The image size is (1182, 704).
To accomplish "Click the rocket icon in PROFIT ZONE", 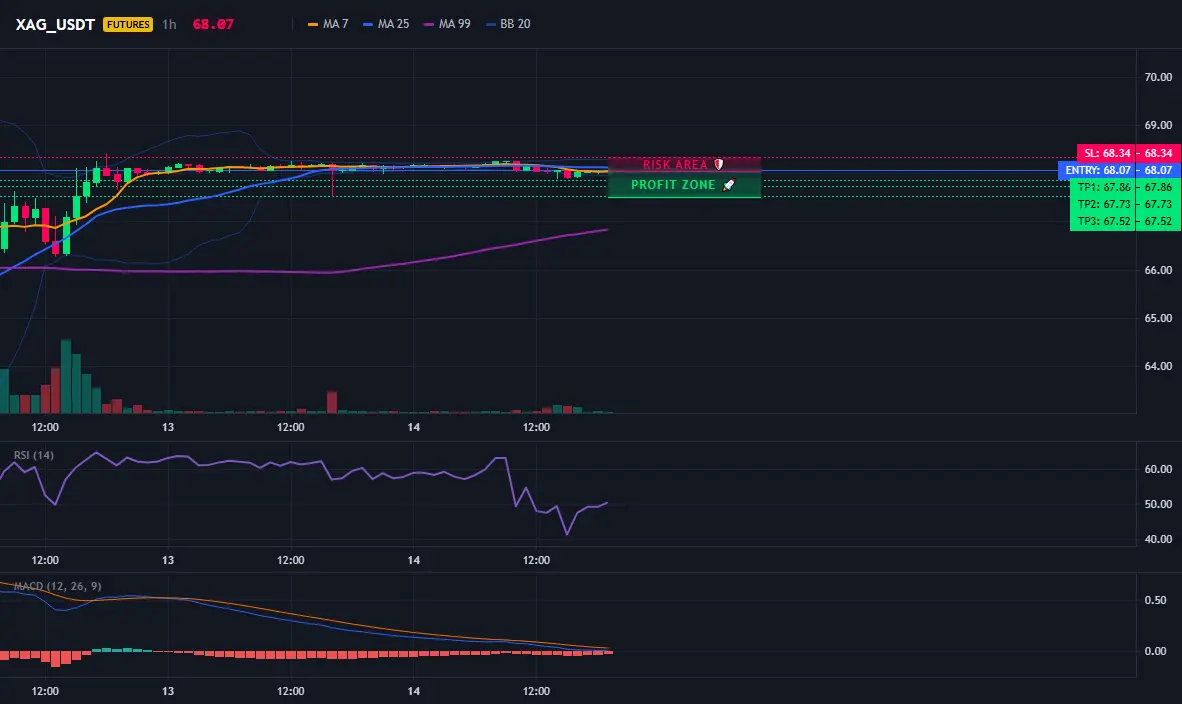I will tap(728, 185).
